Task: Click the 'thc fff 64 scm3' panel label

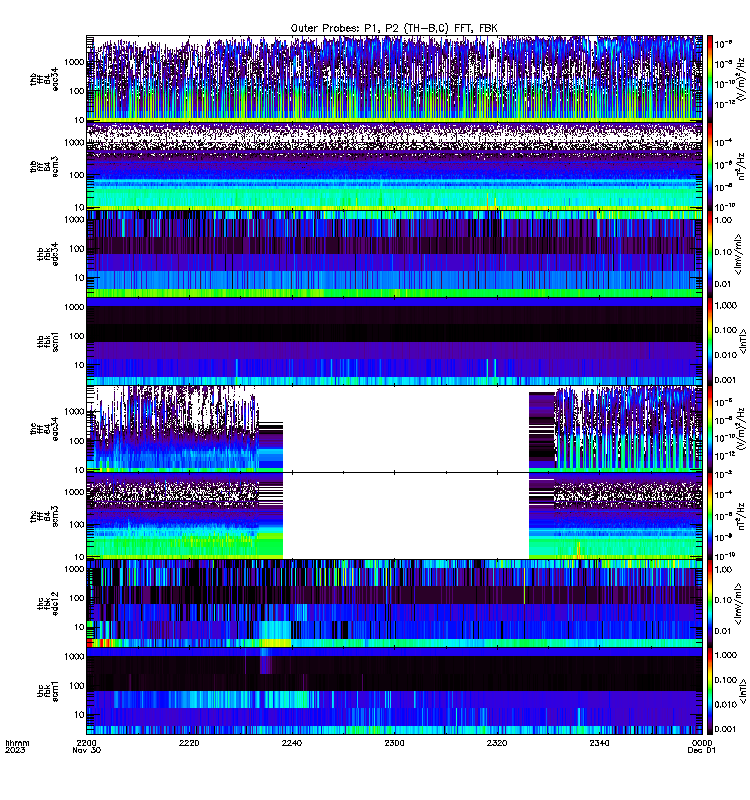Action: pos(44,516)
